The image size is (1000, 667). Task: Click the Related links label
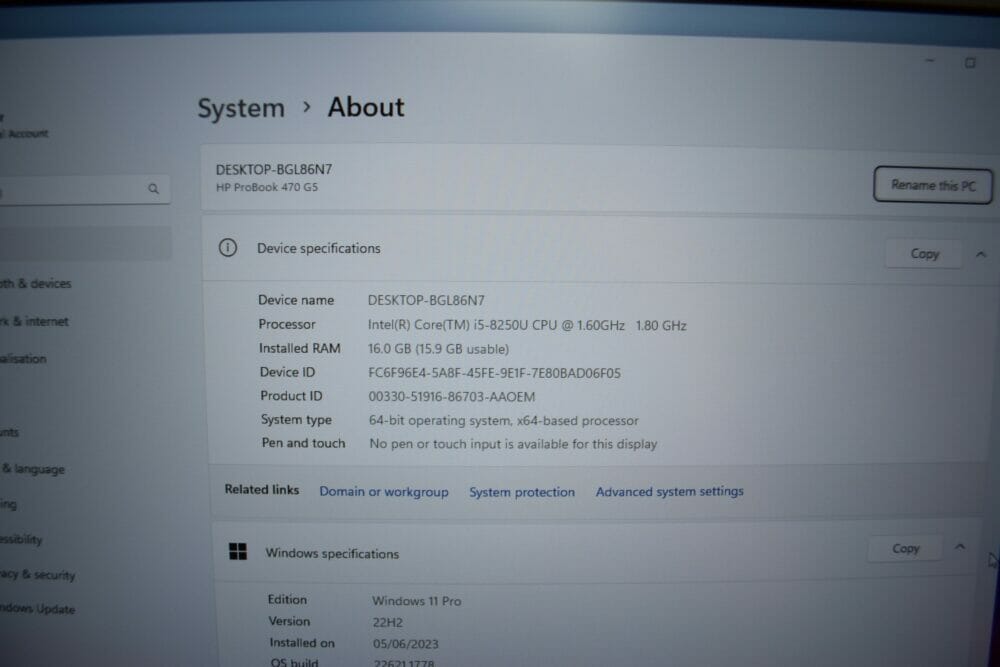261,489
